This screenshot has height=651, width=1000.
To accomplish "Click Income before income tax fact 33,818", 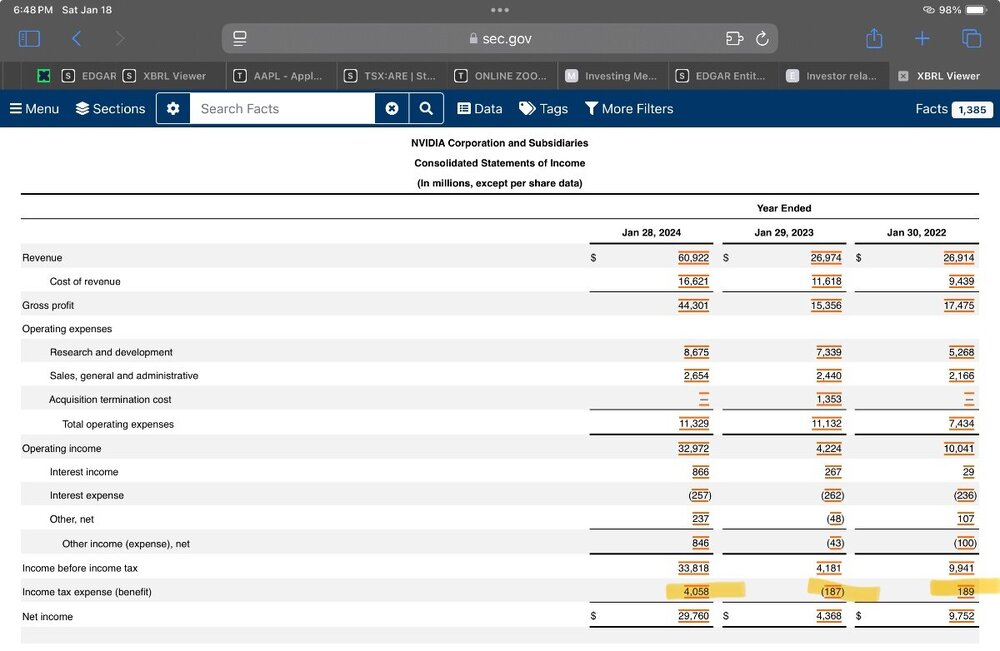I will (x=693, y=568).
